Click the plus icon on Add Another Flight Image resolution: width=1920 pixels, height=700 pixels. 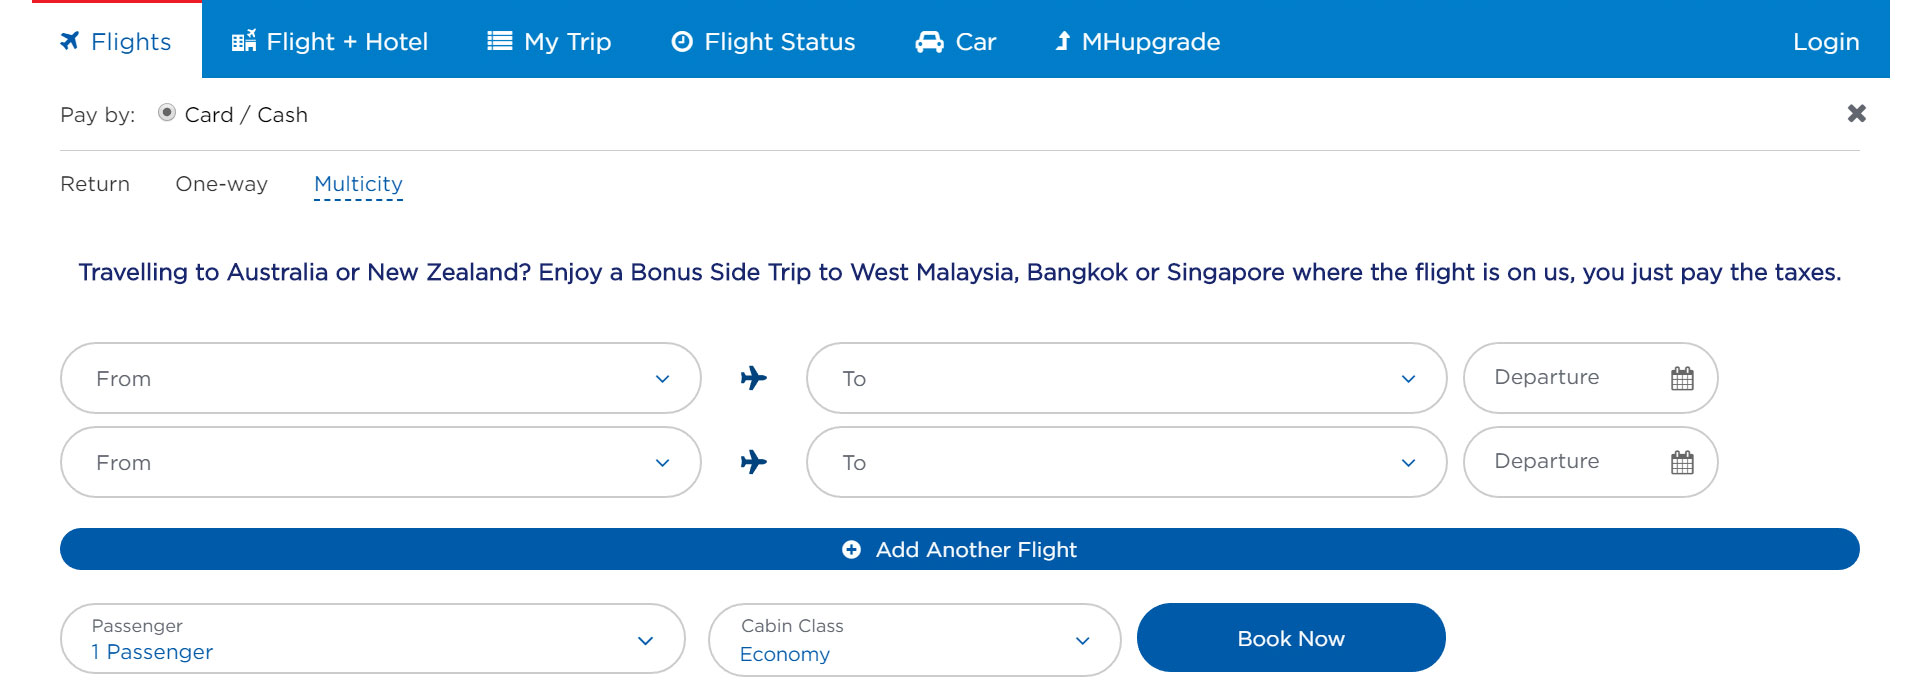(851, 549)
